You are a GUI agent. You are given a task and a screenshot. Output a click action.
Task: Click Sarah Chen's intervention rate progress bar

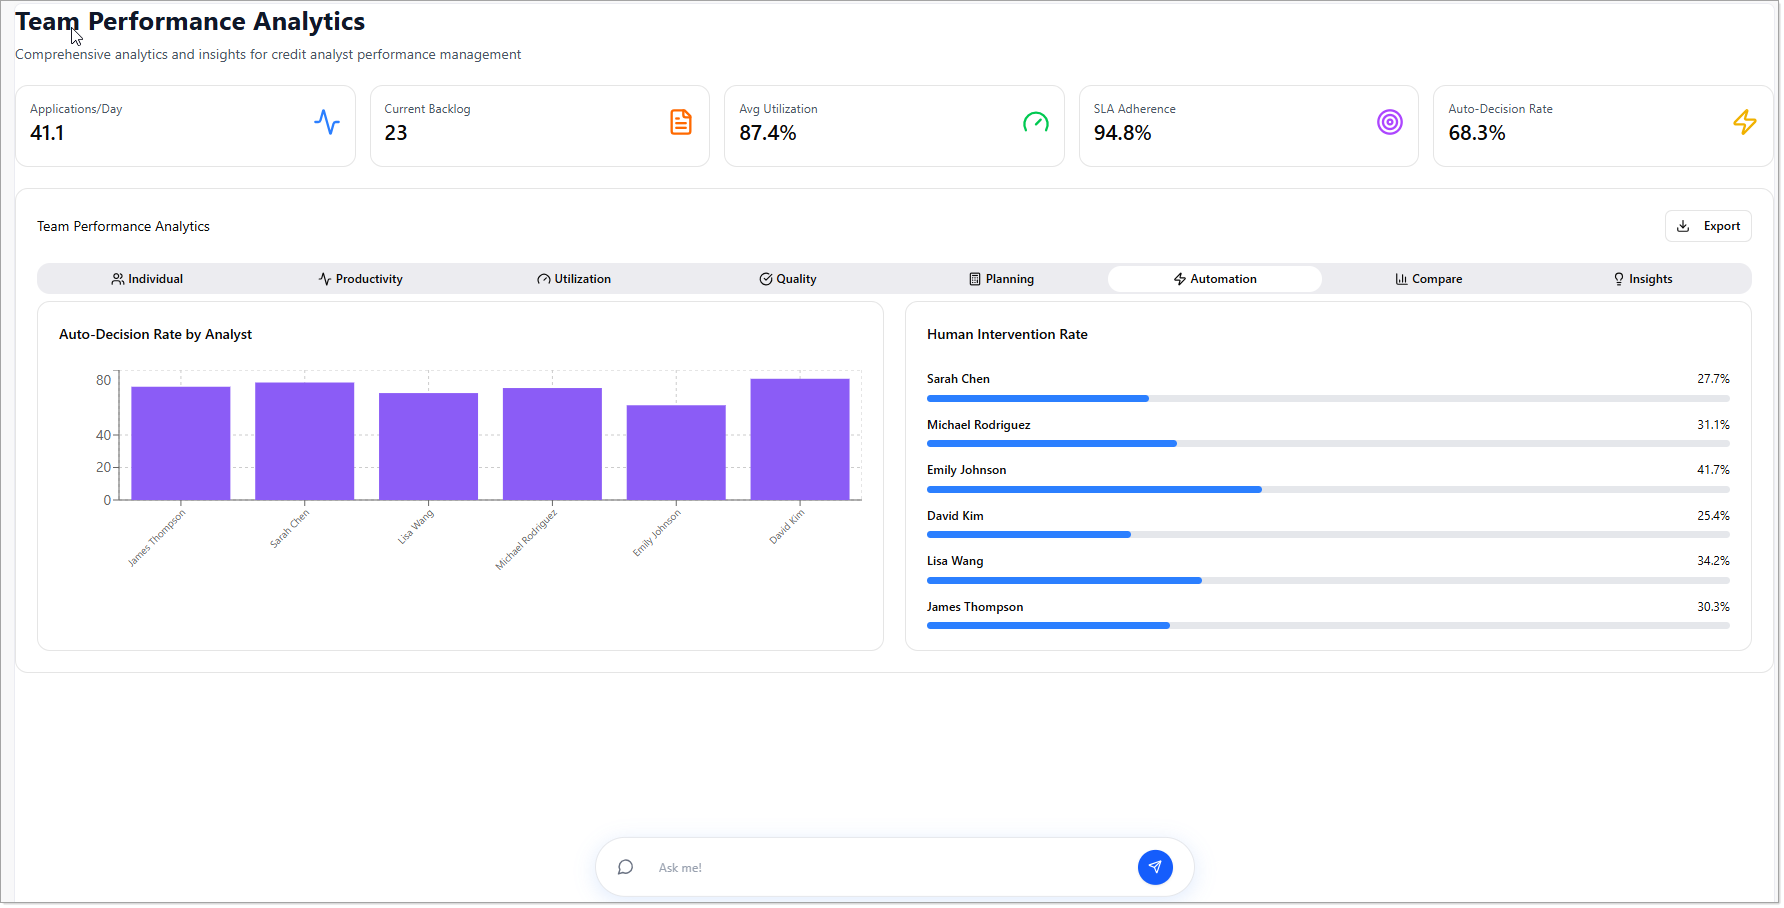[1327, 398]
